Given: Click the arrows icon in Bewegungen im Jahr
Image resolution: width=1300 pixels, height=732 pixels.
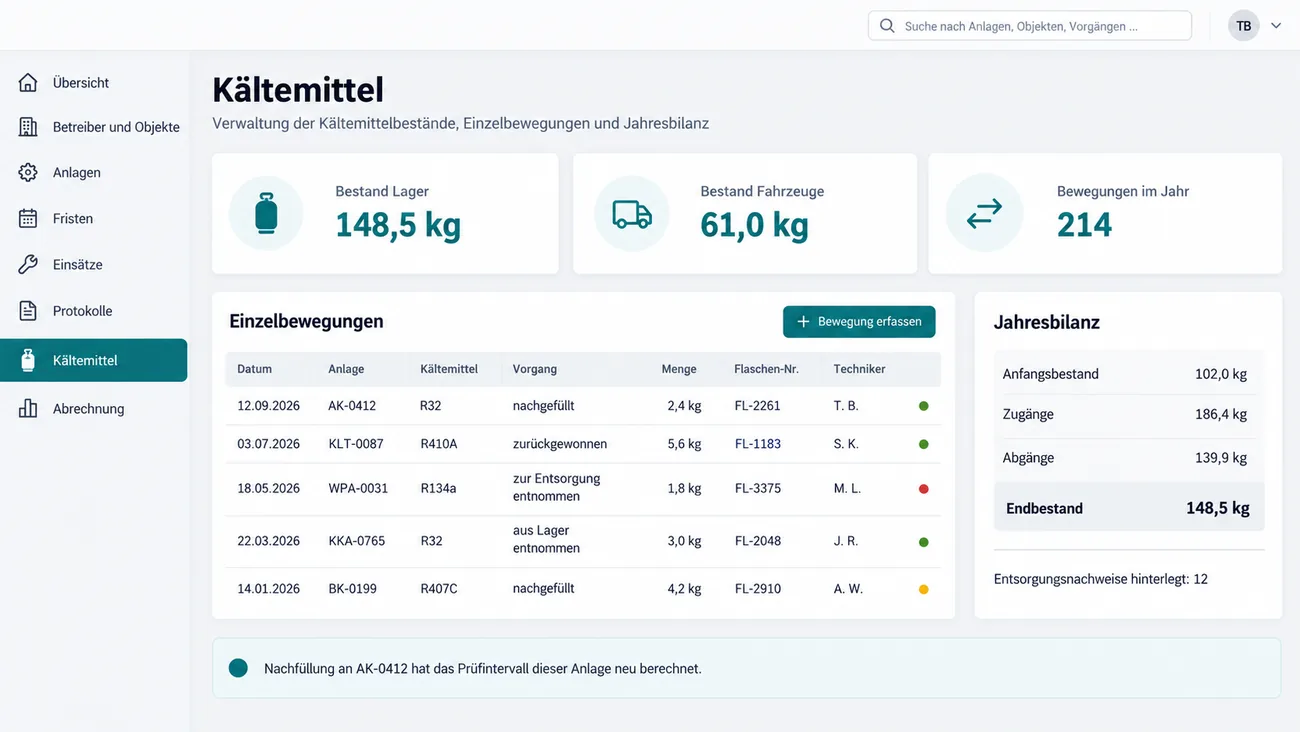Looking at the screenshot, I should 985,213.
